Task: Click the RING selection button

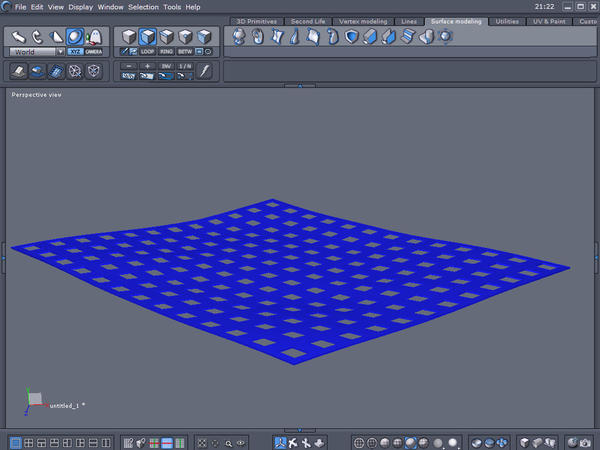Action: (x=166, y=51)
